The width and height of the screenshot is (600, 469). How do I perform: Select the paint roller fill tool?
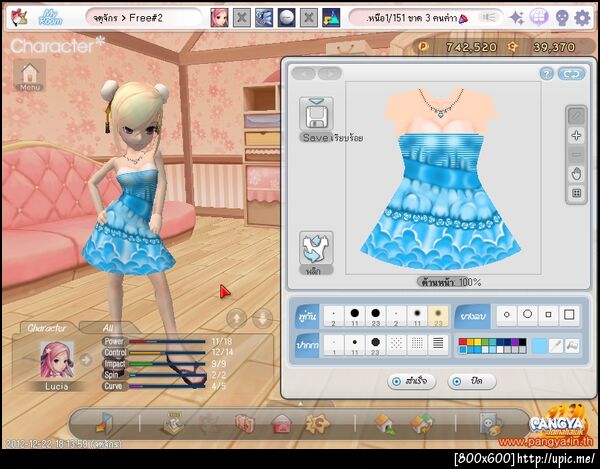point(572,346)
